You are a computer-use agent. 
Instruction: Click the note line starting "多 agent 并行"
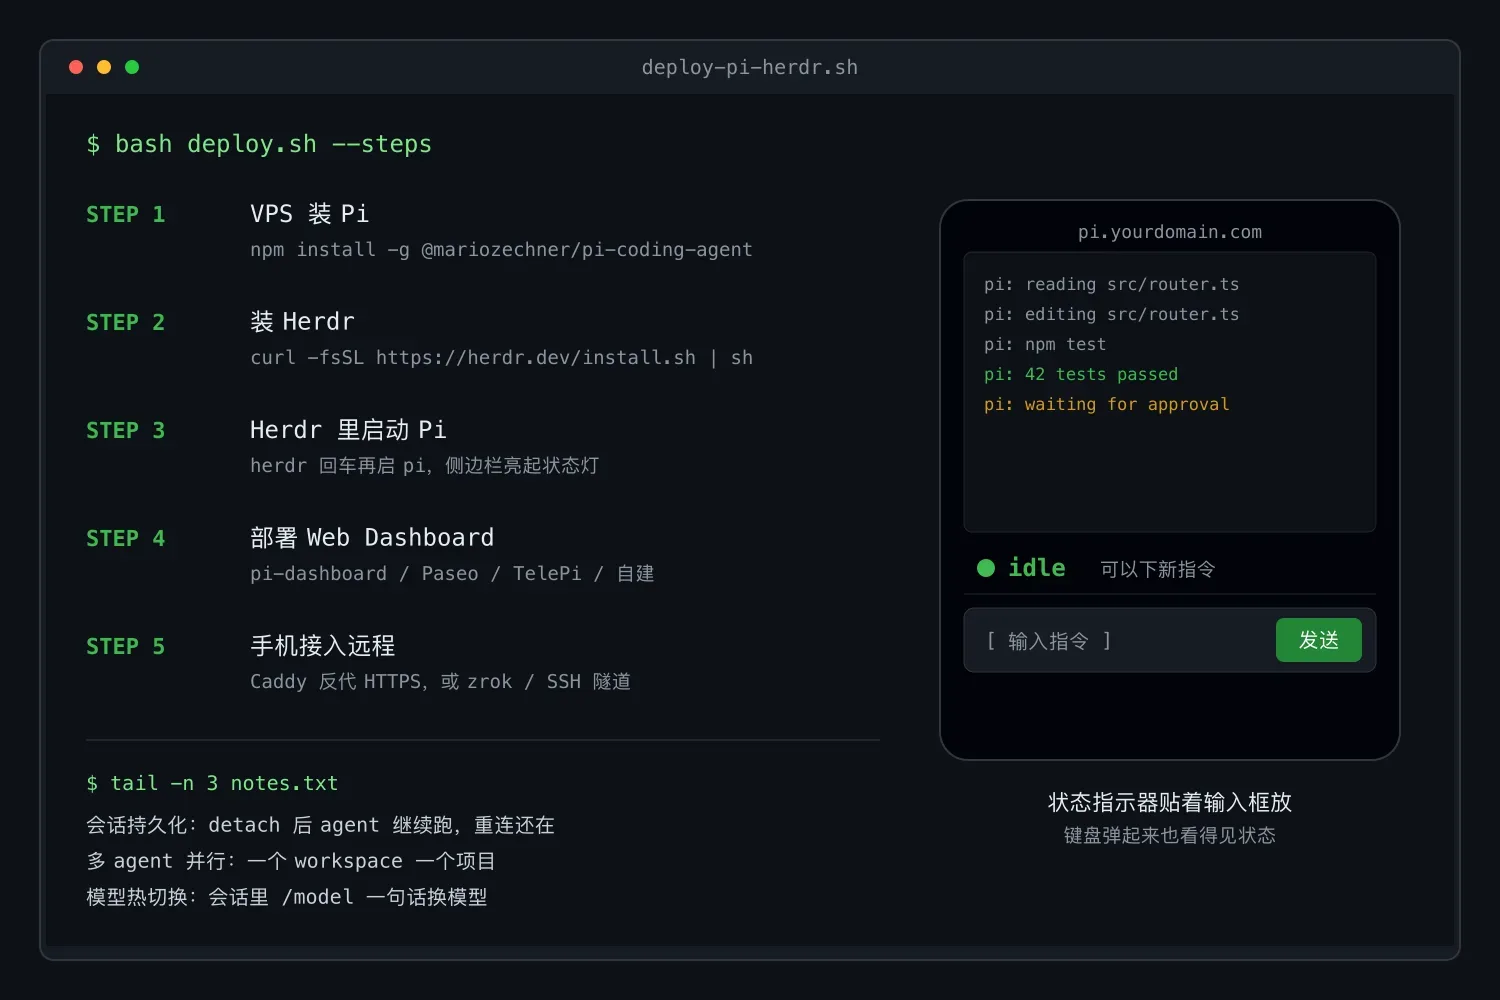pos(291,861)
